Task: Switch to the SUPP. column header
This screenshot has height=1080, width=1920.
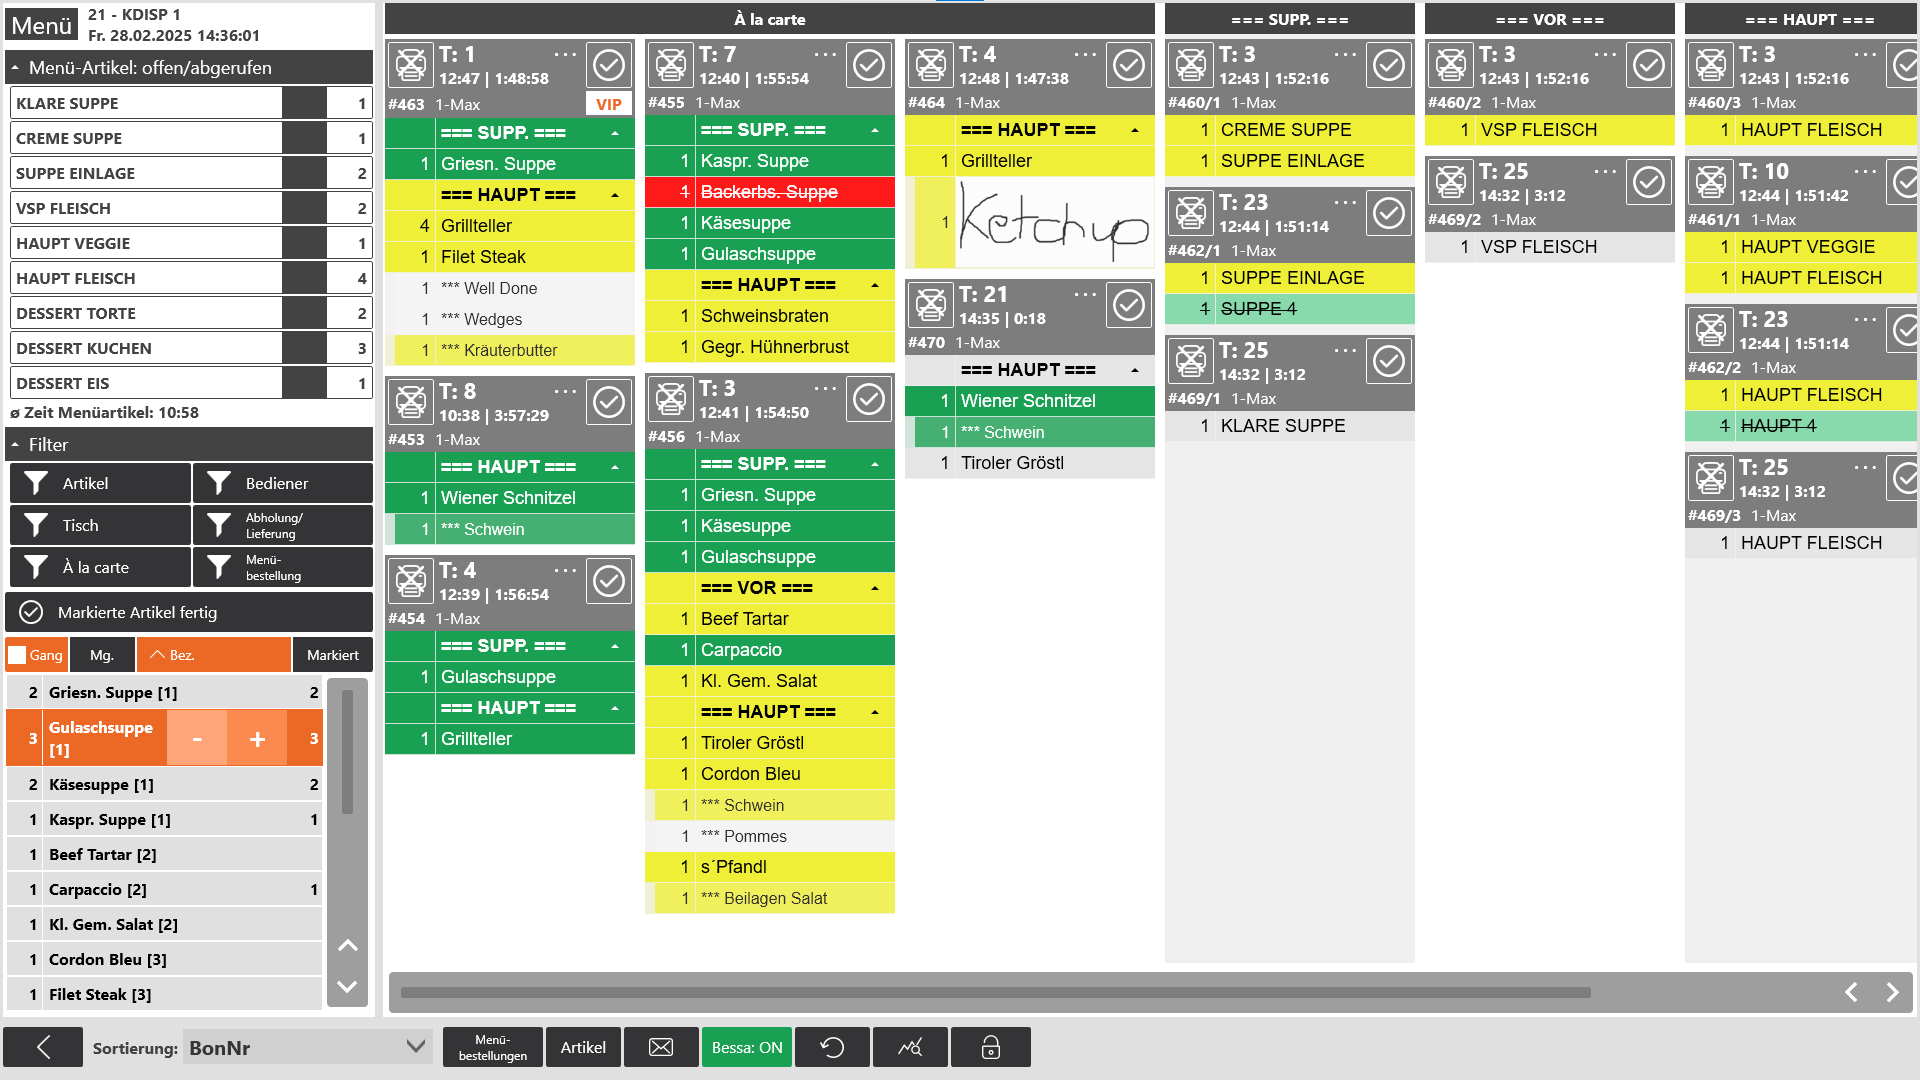Action: [x=1289, y=19]
